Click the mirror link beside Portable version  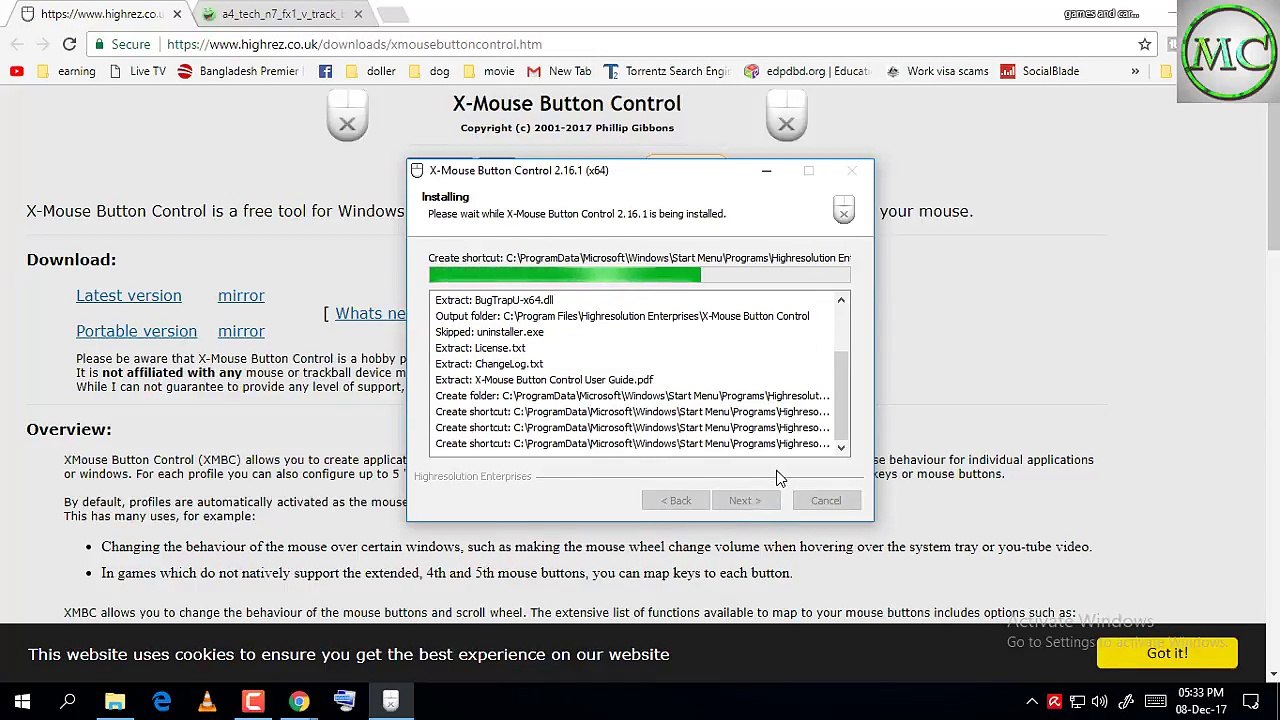[241, 331]
